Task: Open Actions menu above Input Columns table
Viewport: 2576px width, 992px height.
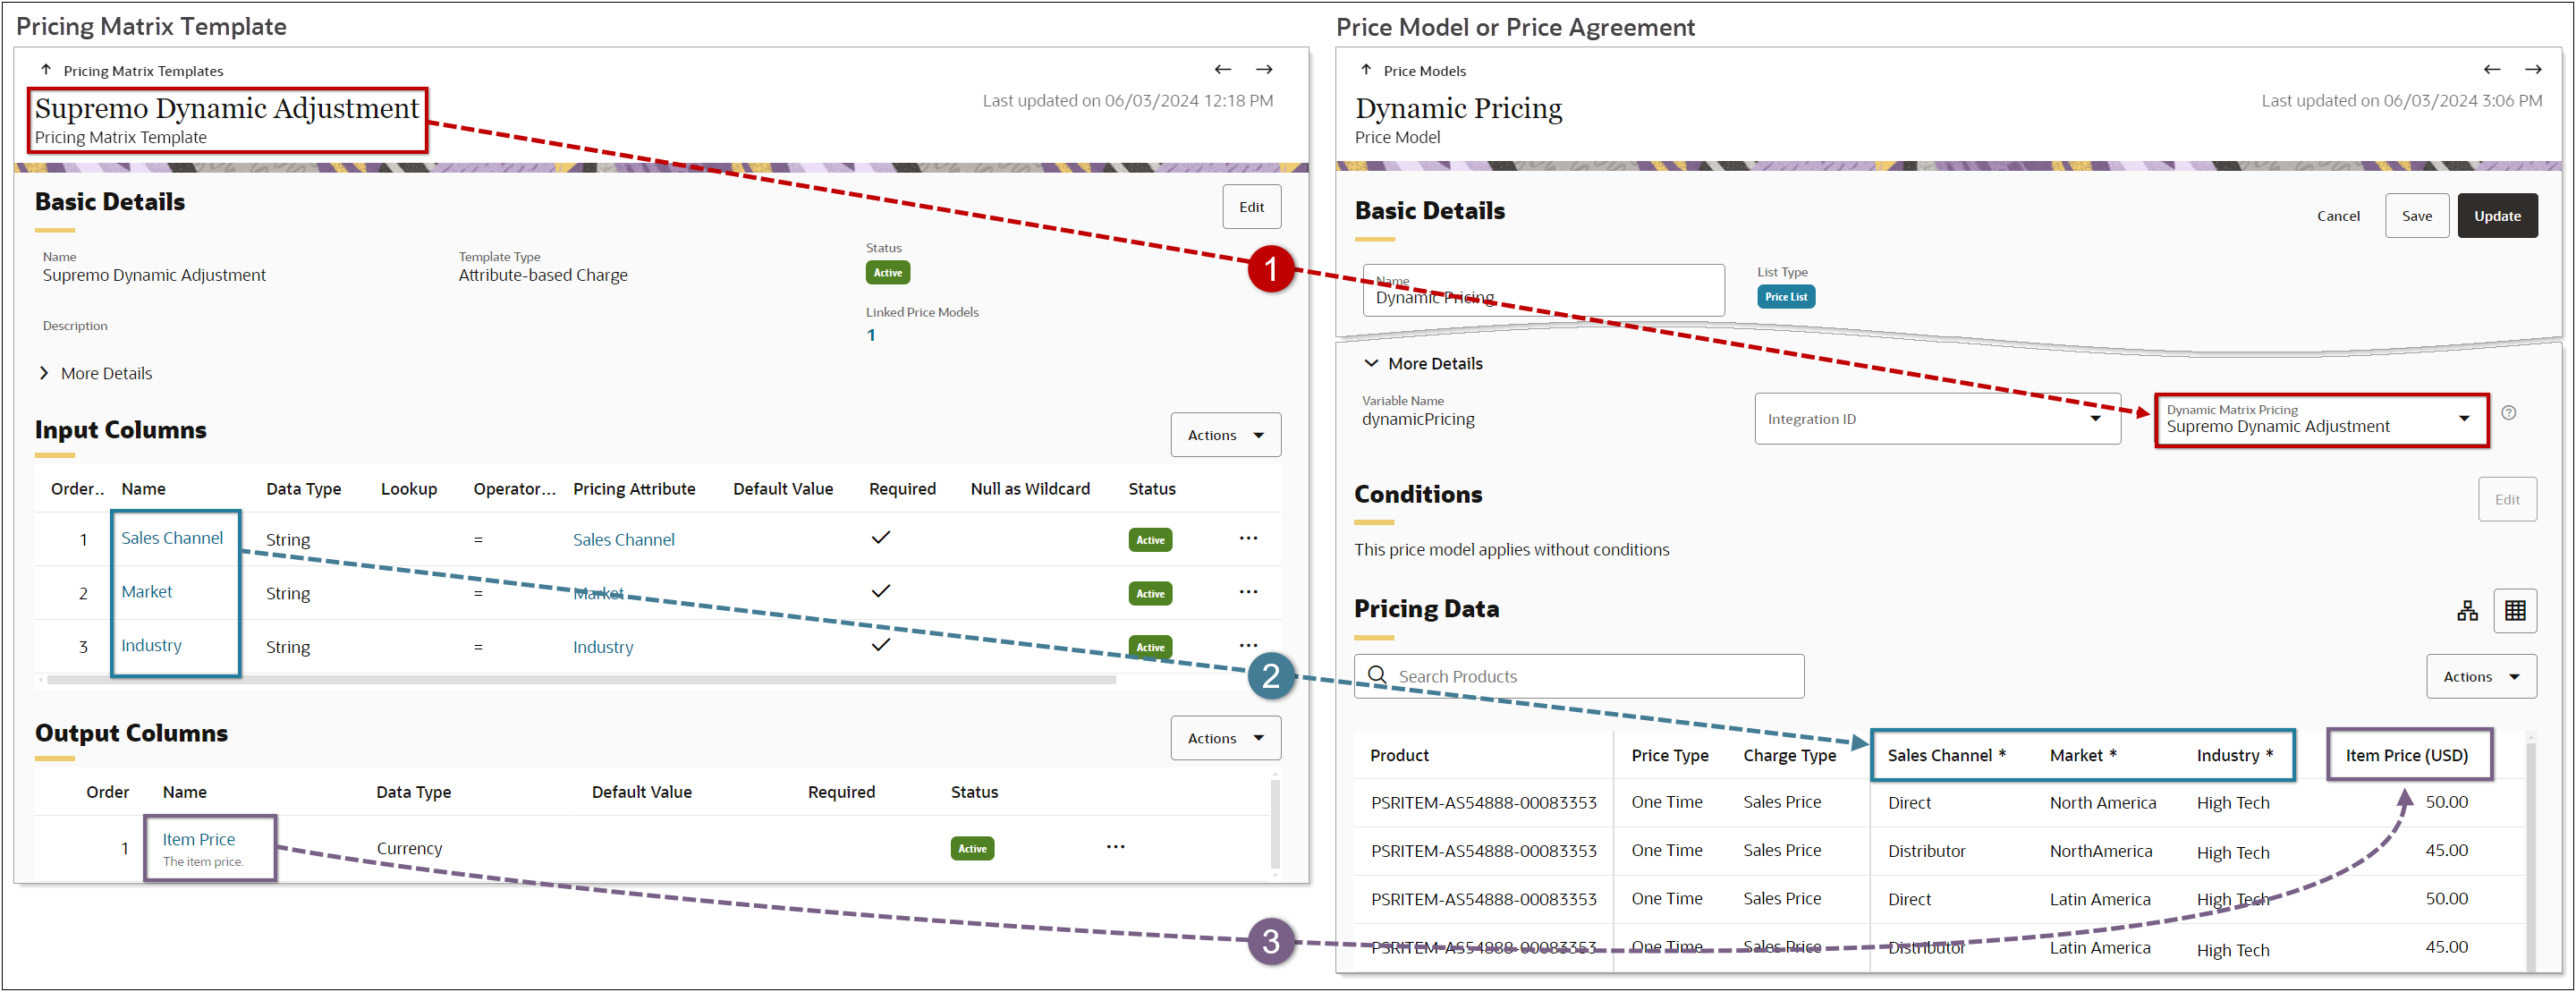Action: click(x=1225, y=434)
